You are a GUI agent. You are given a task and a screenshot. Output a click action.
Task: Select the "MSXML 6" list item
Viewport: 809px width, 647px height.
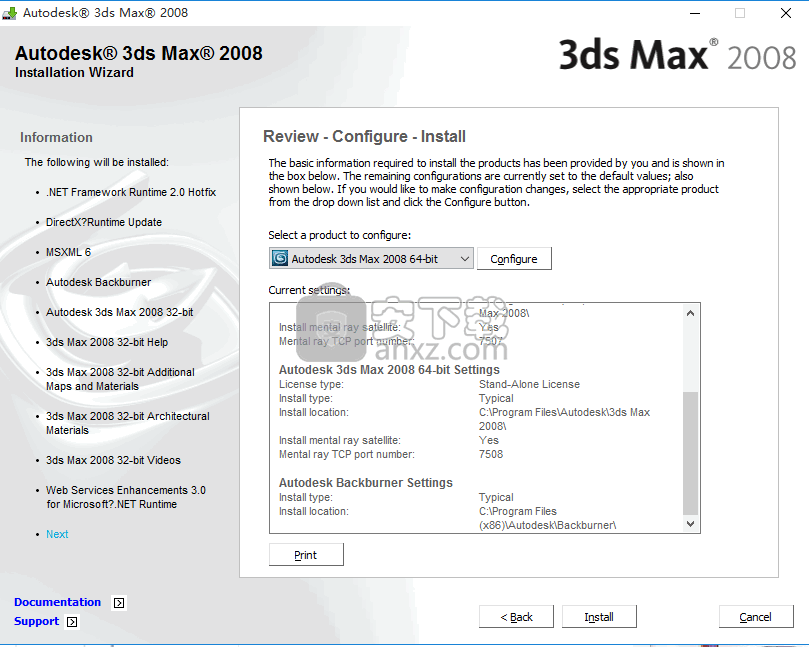point(68,252)
